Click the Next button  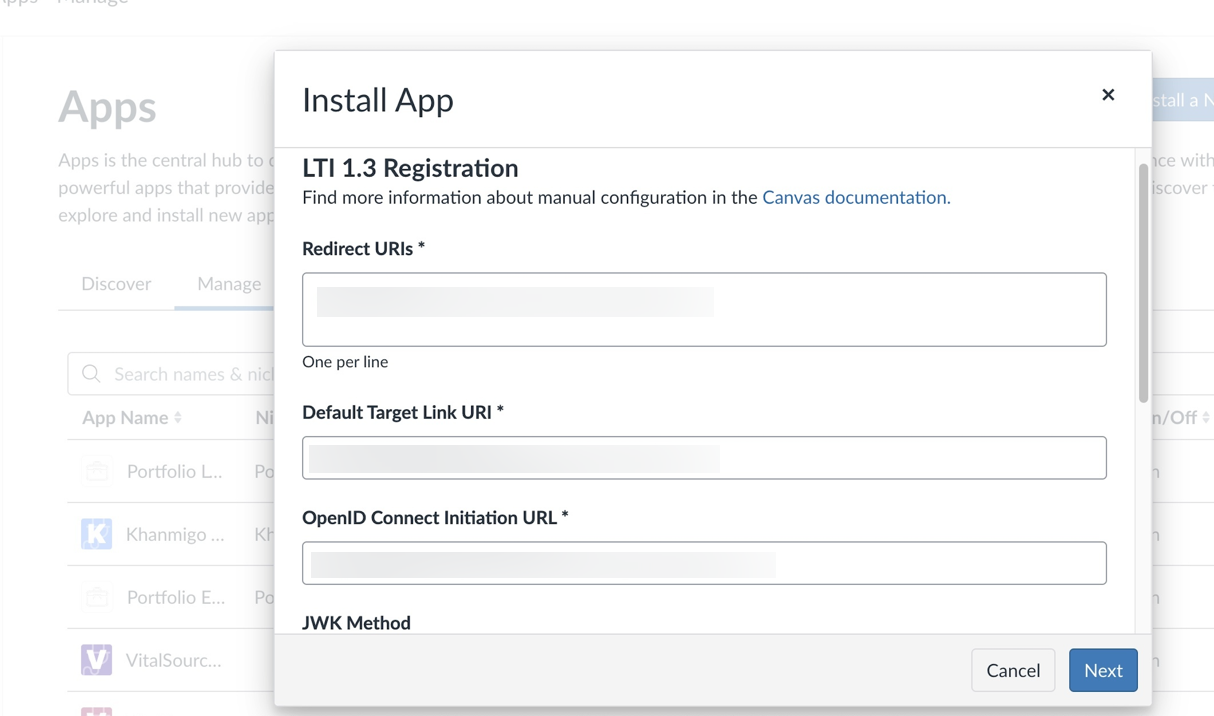point(1103,670)
